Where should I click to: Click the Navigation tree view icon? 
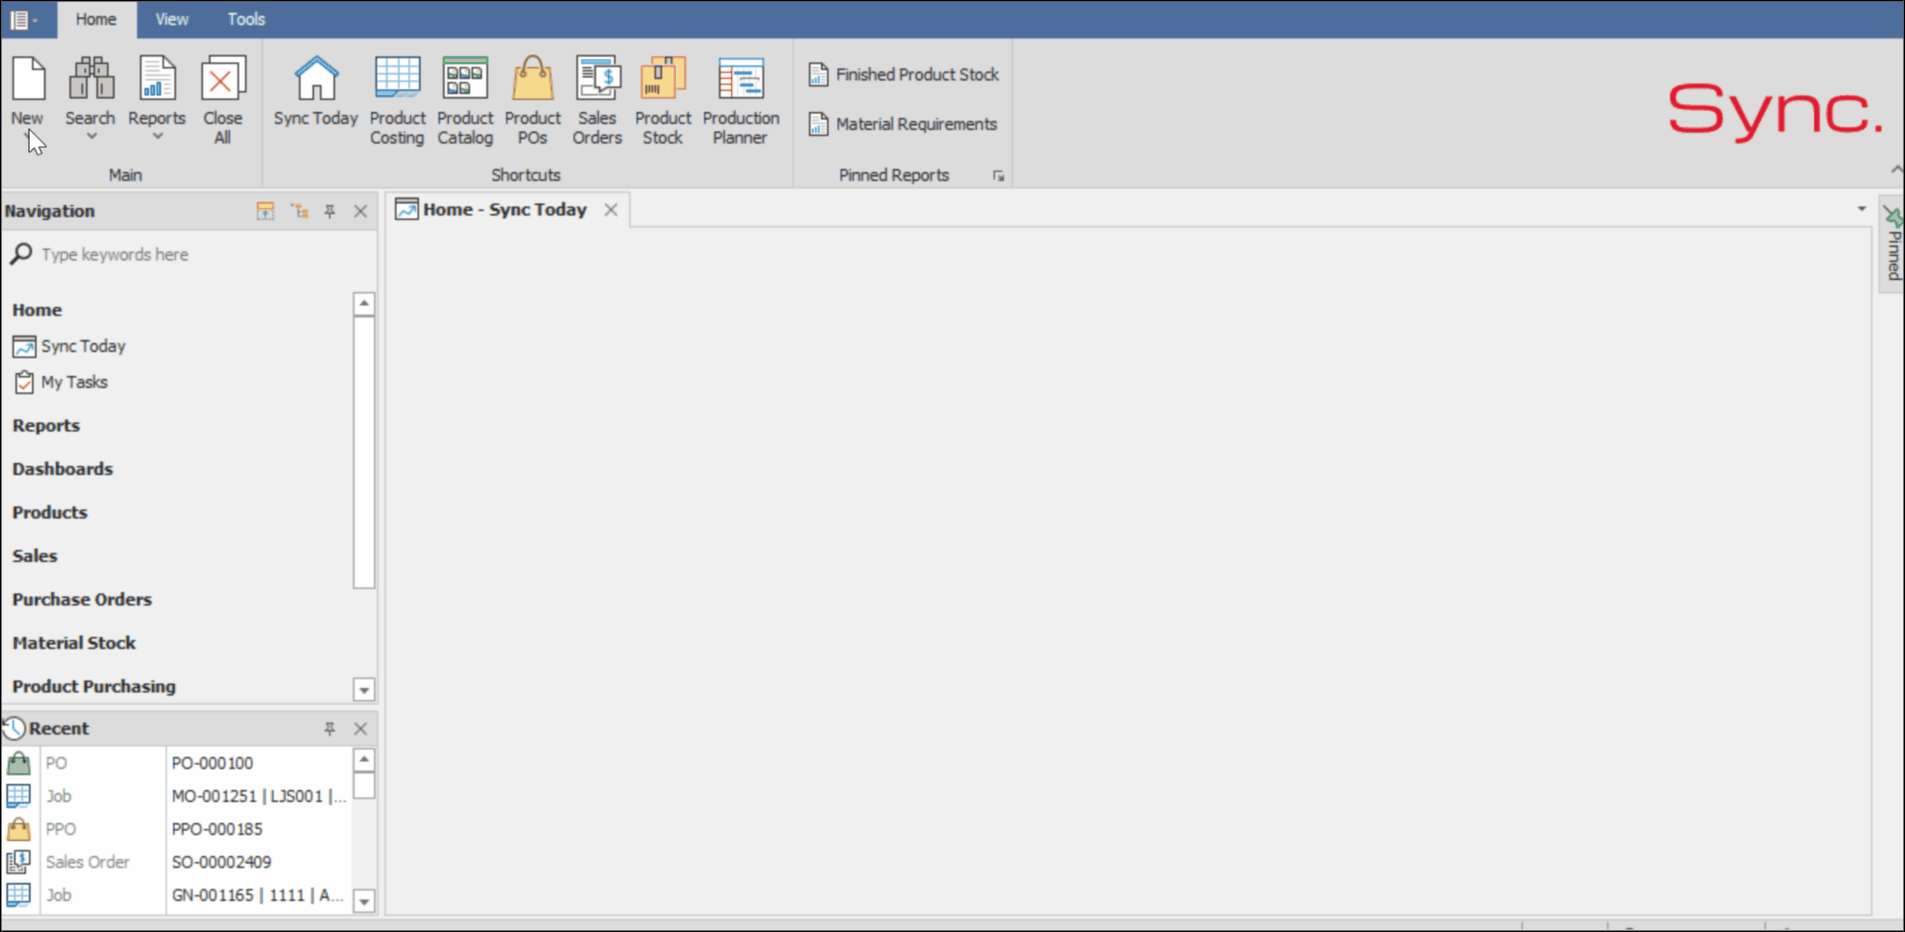click(x=299, y=211)
